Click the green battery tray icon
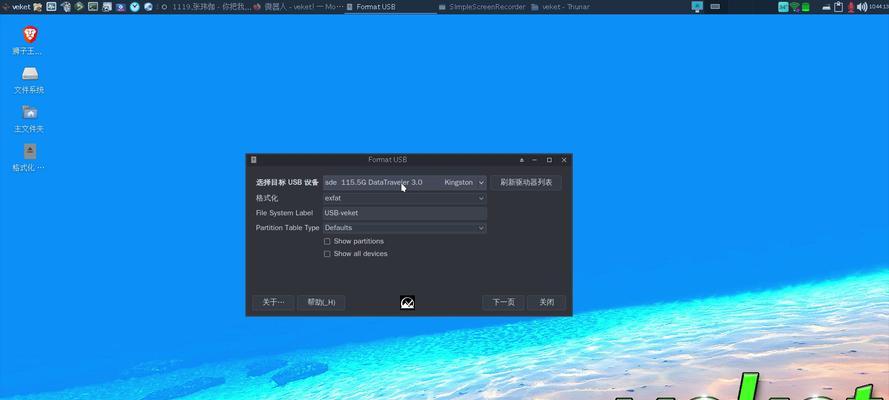889x400 pixels. click(805, 7)
